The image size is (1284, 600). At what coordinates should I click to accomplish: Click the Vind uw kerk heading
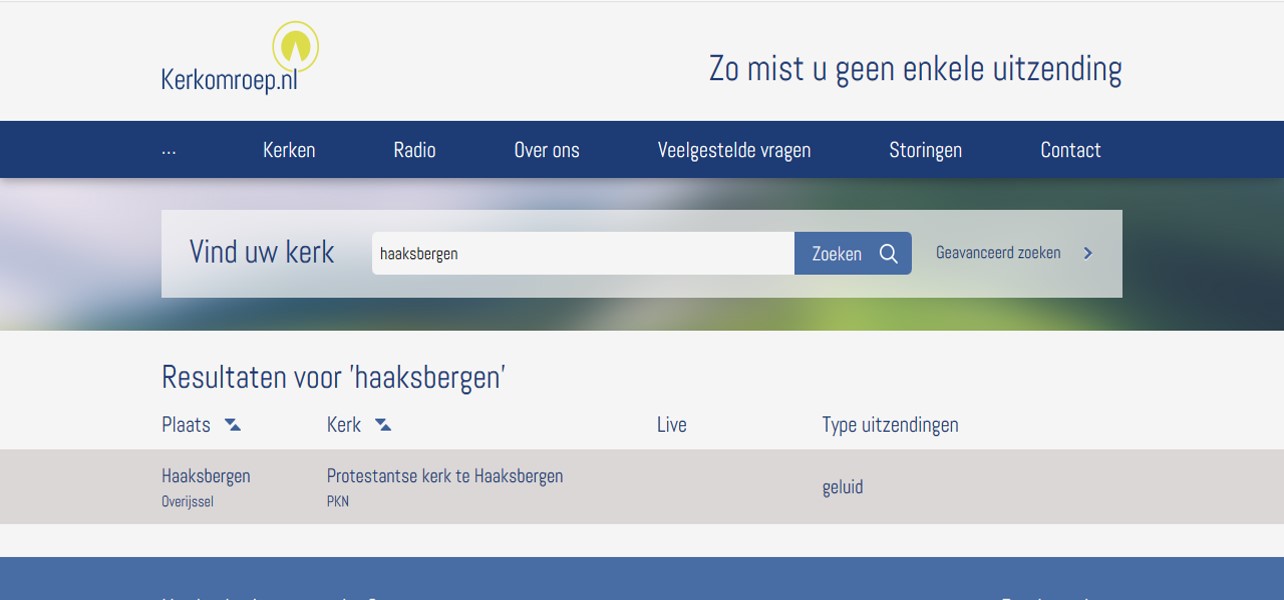coord(262,252)
